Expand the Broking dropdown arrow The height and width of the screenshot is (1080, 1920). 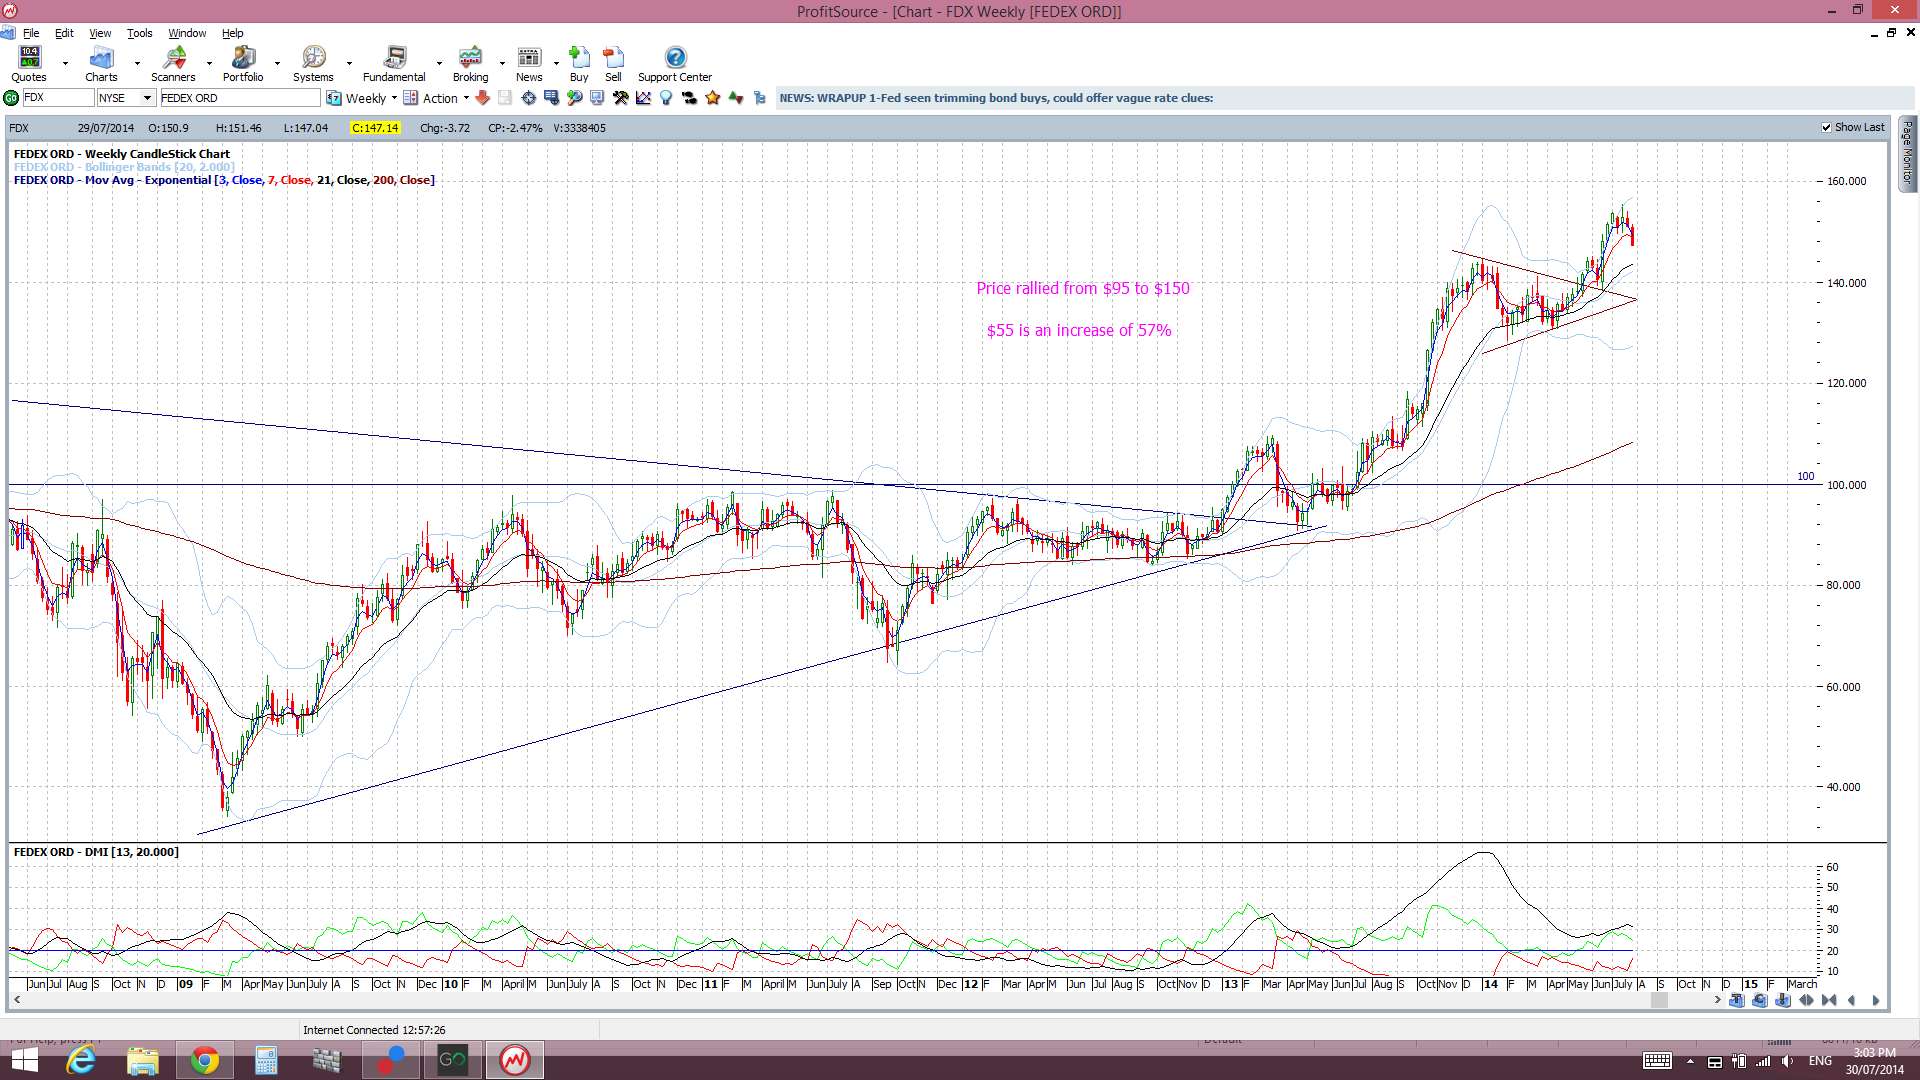[502, 63]
